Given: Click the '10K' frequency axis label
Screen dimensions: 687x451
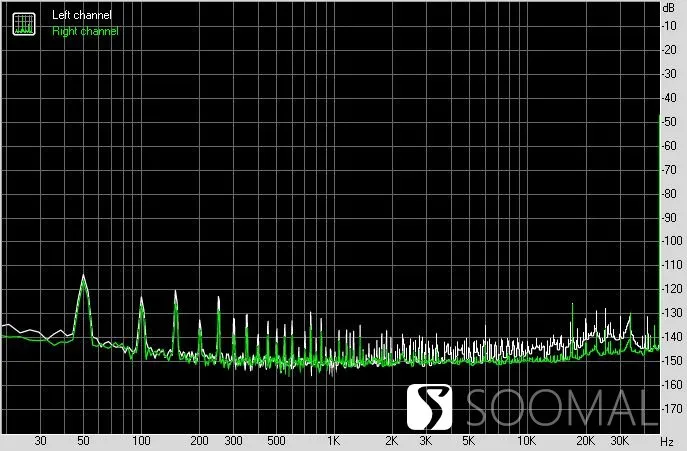Looking at the screenshot, I should click(x=526, y=440).
